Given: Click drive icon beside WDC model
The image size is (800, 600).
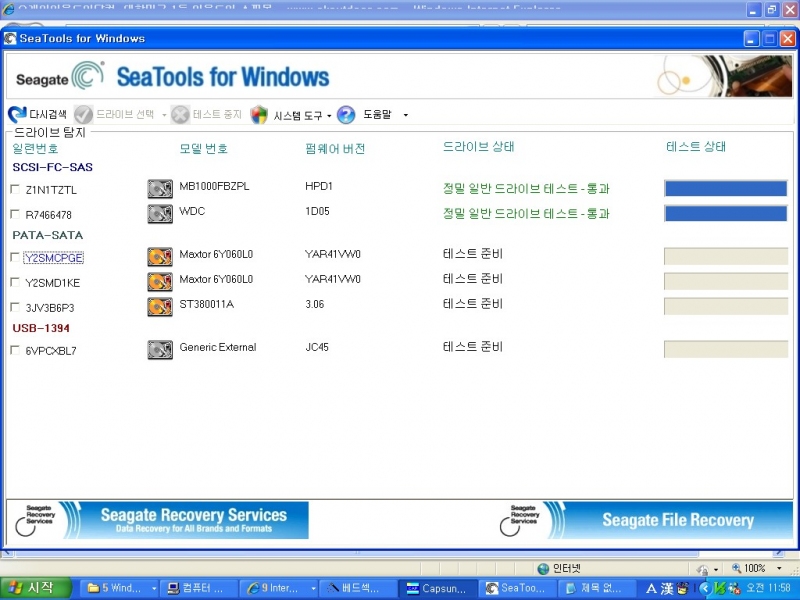Looking at the screenshot, I should (x=160, y=214).
